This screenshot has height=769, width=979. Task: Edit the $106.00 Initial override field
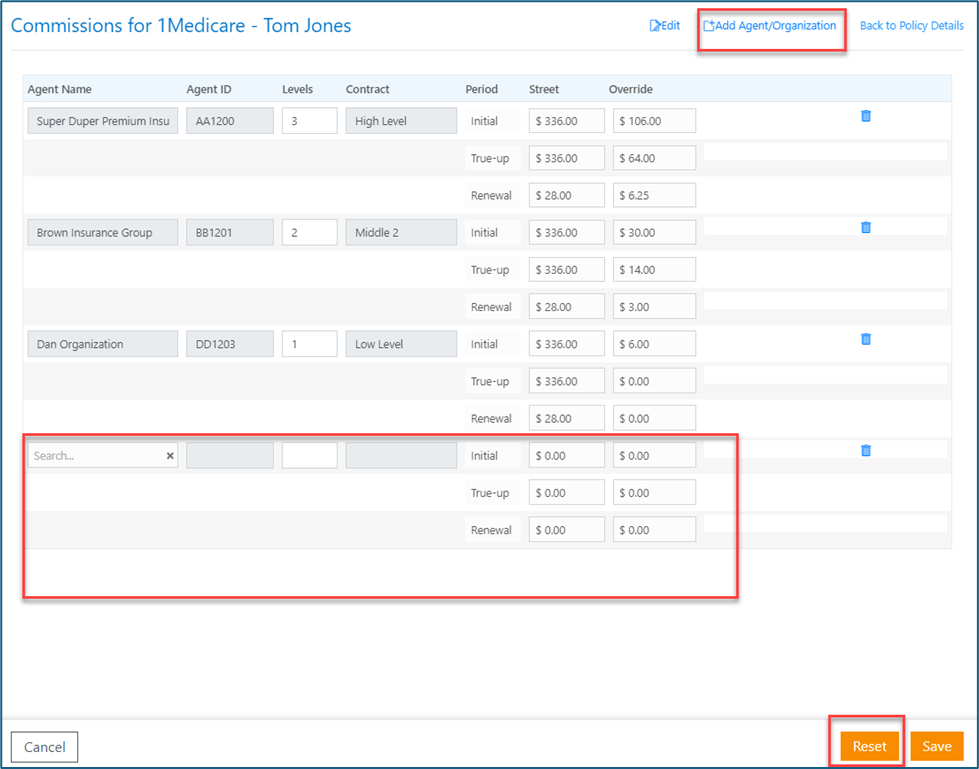[654, 122]
